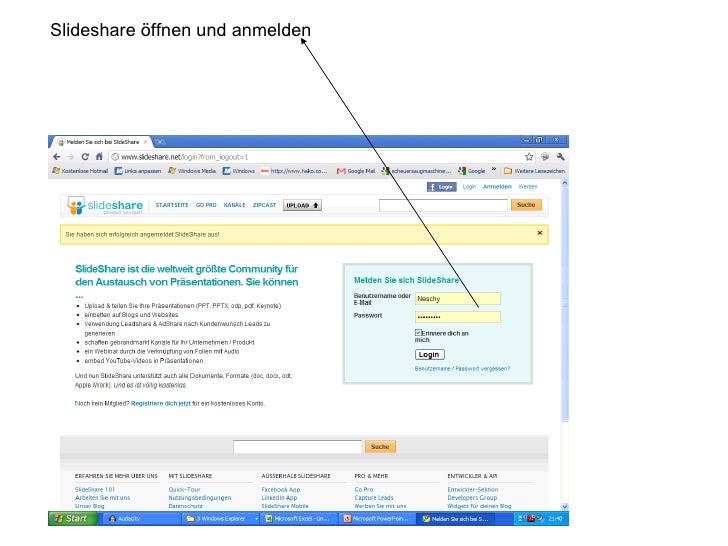
Task: Open the Windows Media bookmark
Action: click(x=192, y=171)
